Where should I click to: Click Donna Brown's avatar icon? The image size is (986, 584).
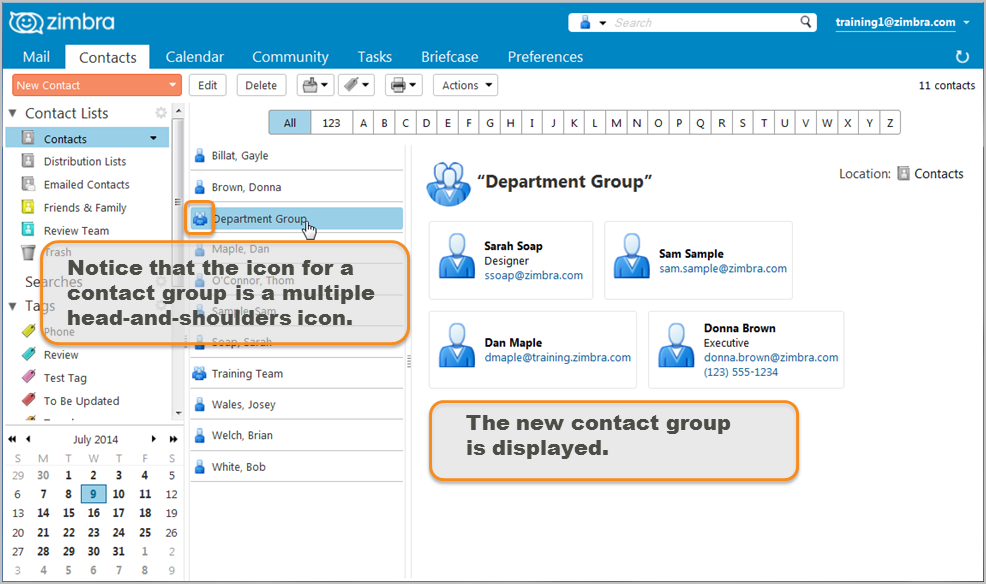676,344
